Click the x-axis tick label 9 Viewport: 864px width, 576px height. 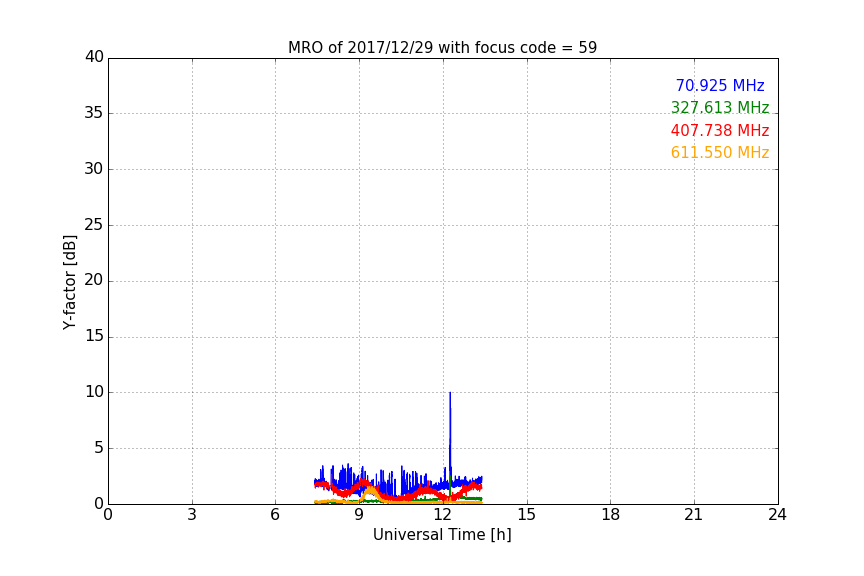point(359,515)
